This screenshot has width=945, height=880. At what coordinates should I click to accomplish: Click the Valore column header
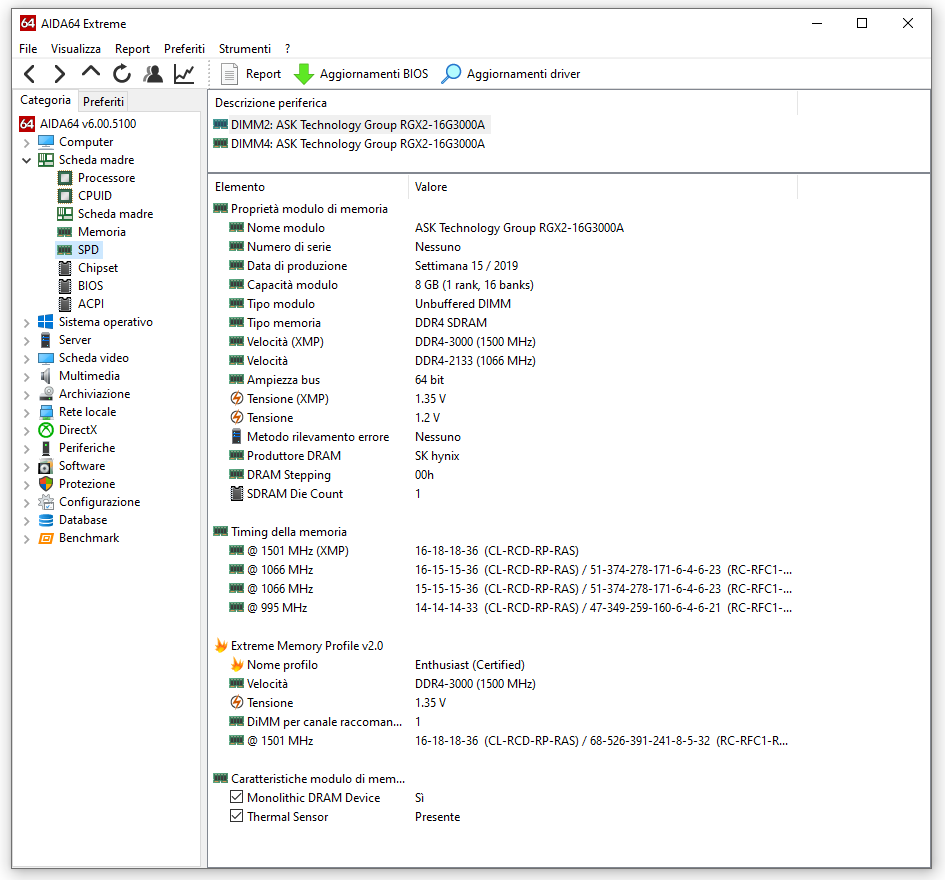(x=431, y=187)
